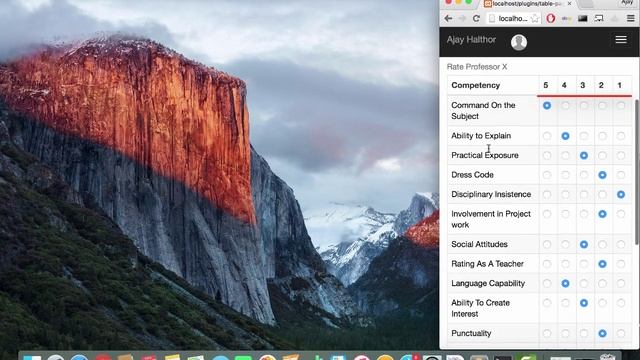Screen dimensions: 640x360
Task: Open the Chrome menu icon
Action: [631, 18]
